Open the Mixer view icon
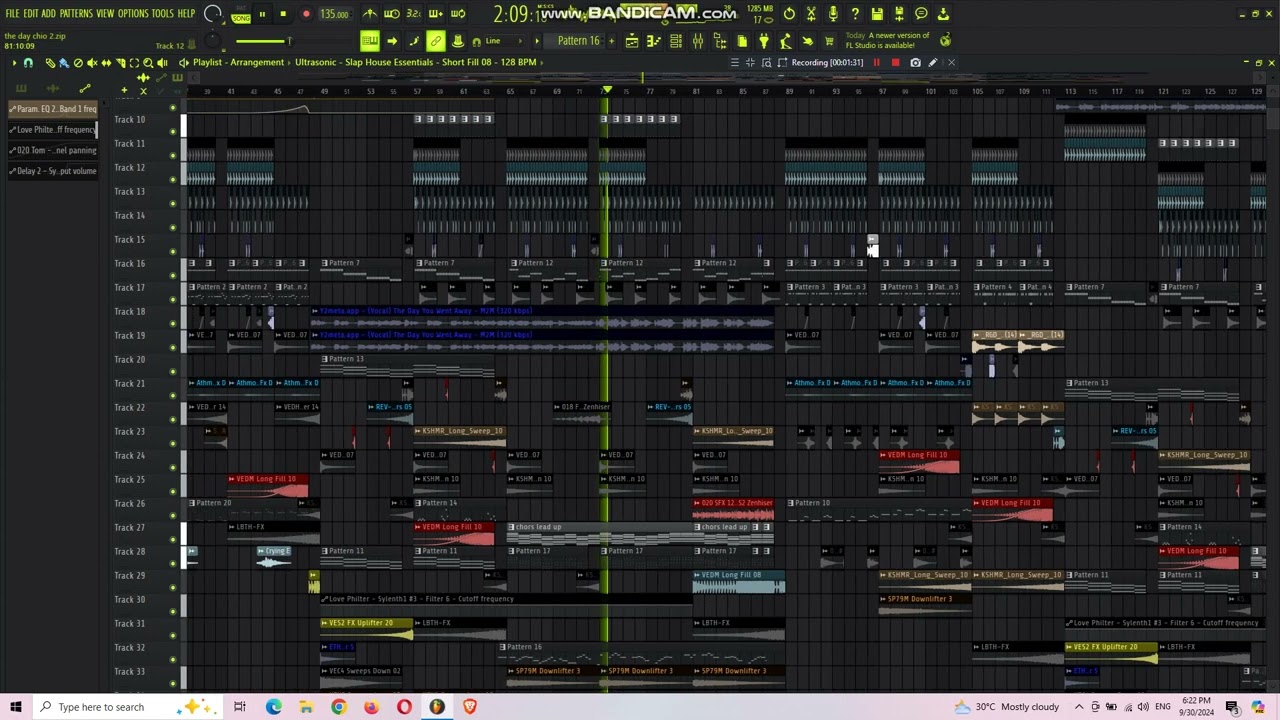The width and height of the screenshot is (1280, 720). (698, 41)
